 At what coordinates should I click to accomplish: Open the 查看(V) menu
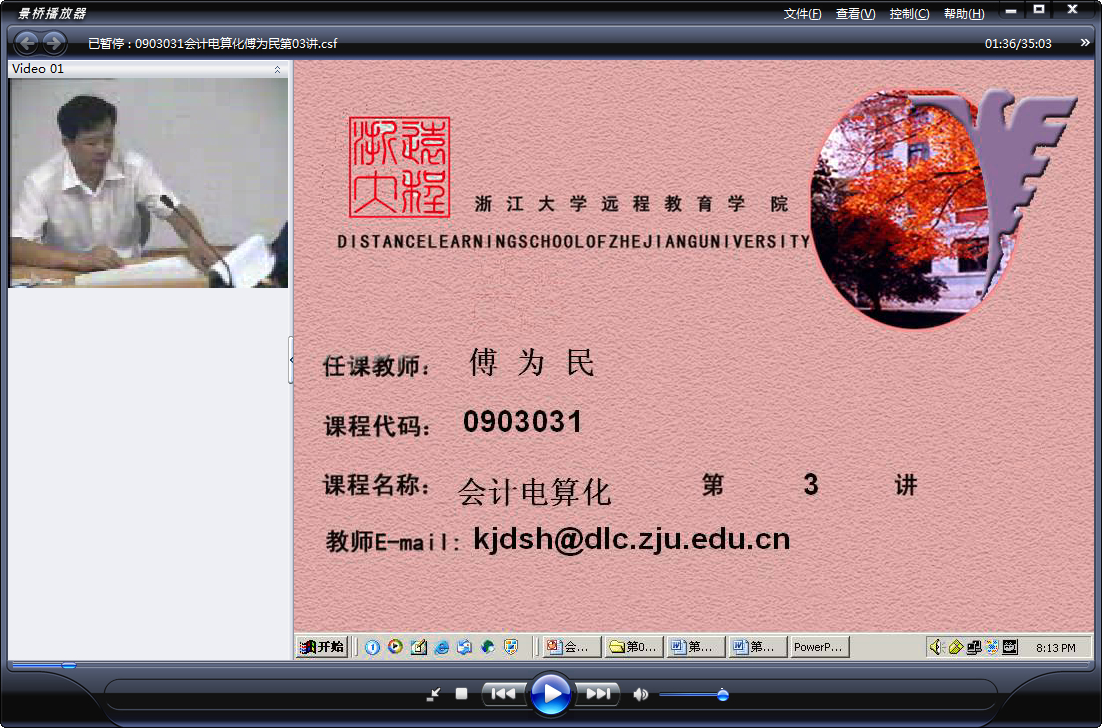[855, 13]
